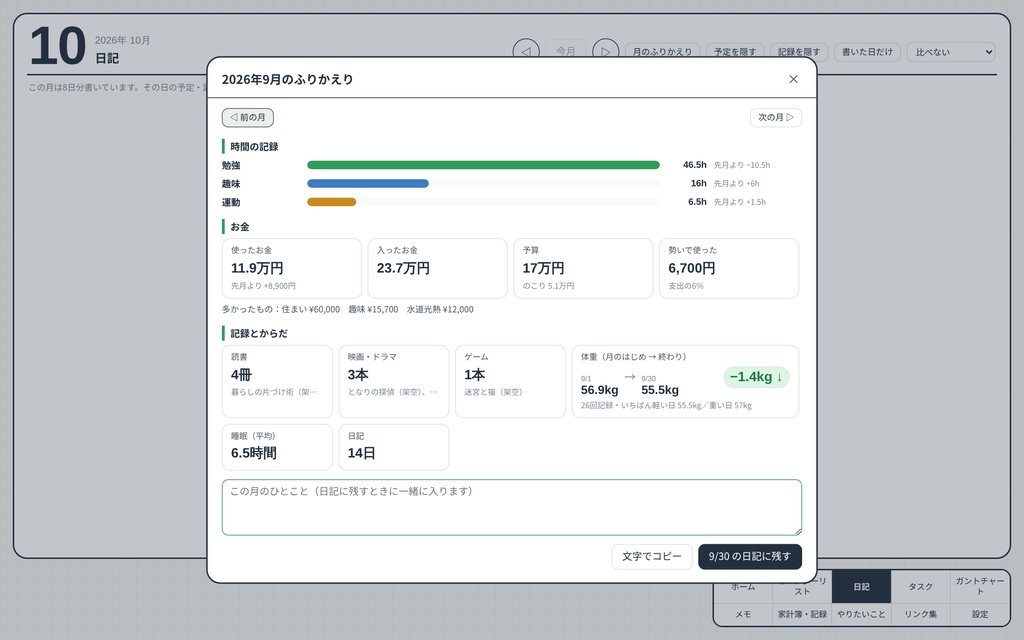Screen dimensions: 1024x640
Task: Click 9/30 の日記に残す button
Action: (750, 556)
